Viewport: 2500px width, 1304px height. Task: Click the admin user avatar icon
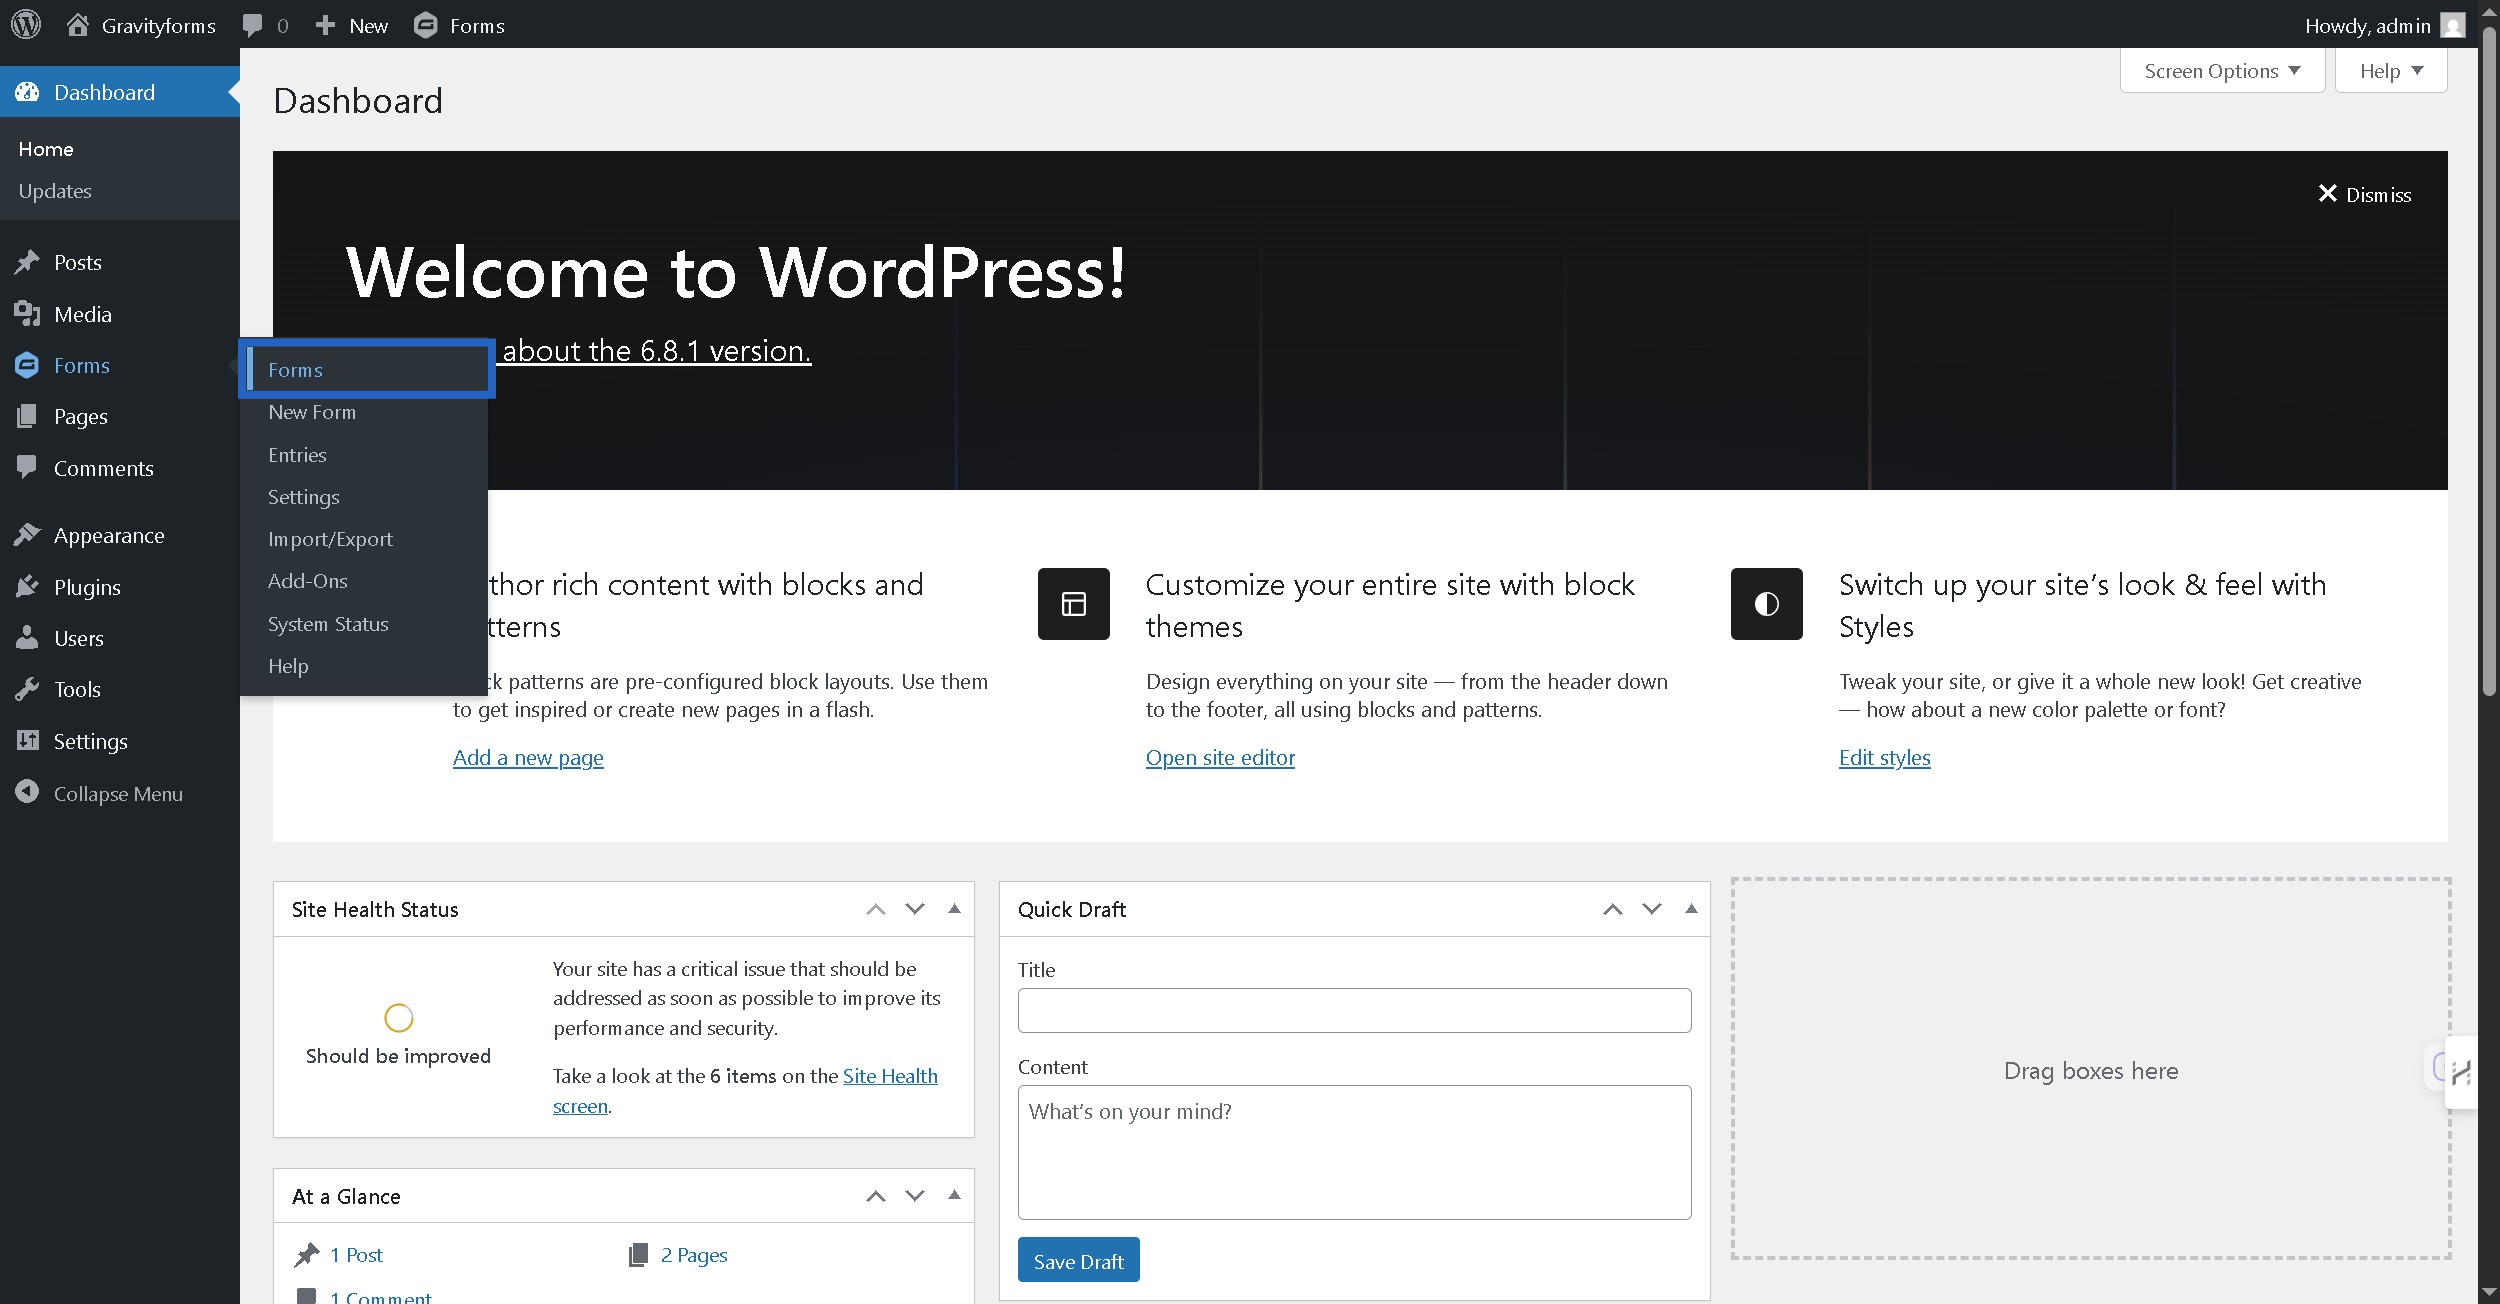coord(2452,25)
